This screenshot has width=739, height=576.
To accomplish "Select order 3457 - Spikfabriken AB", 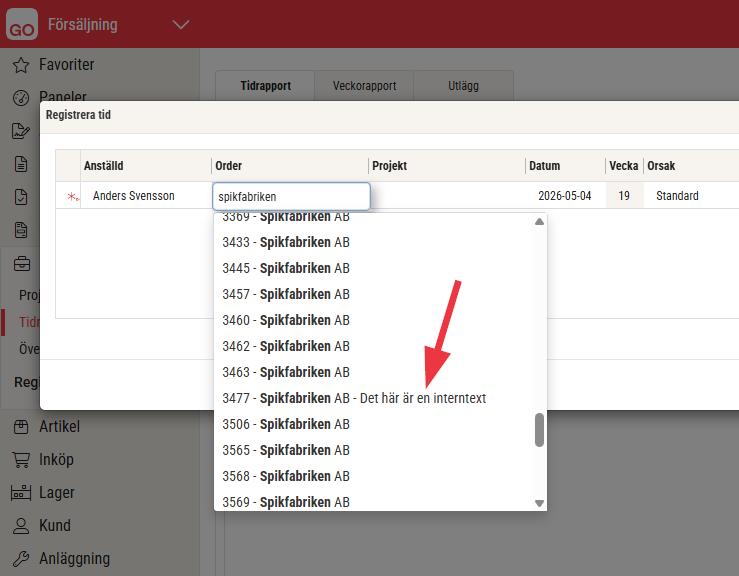I will tap(373, 294).
